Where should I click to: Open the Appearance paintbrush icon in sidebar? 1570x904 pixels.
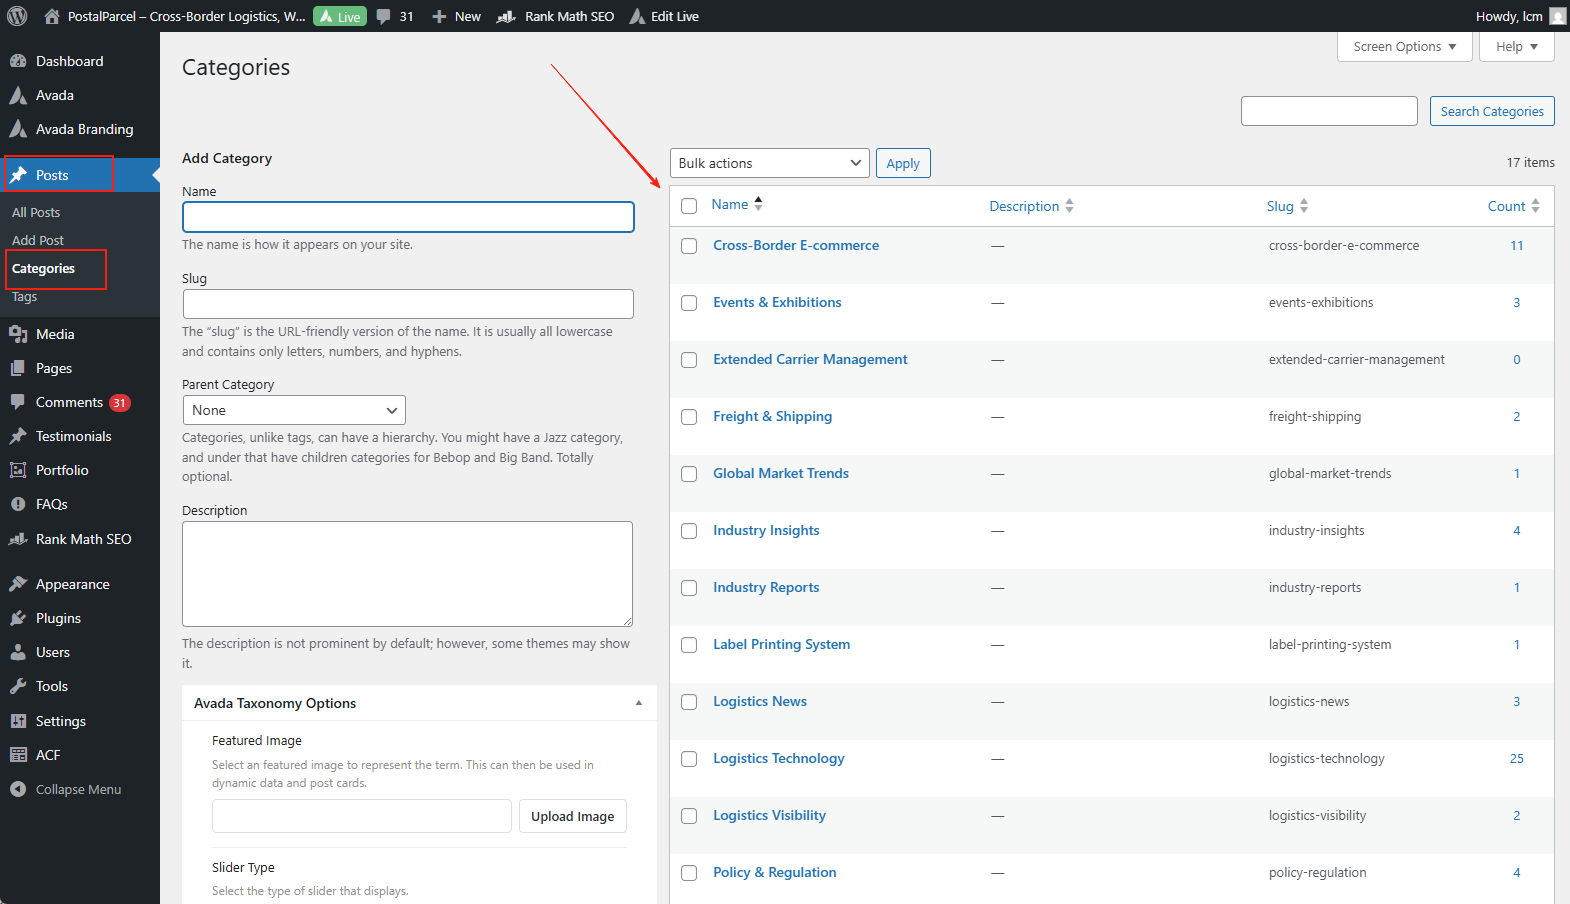(18, 584)
